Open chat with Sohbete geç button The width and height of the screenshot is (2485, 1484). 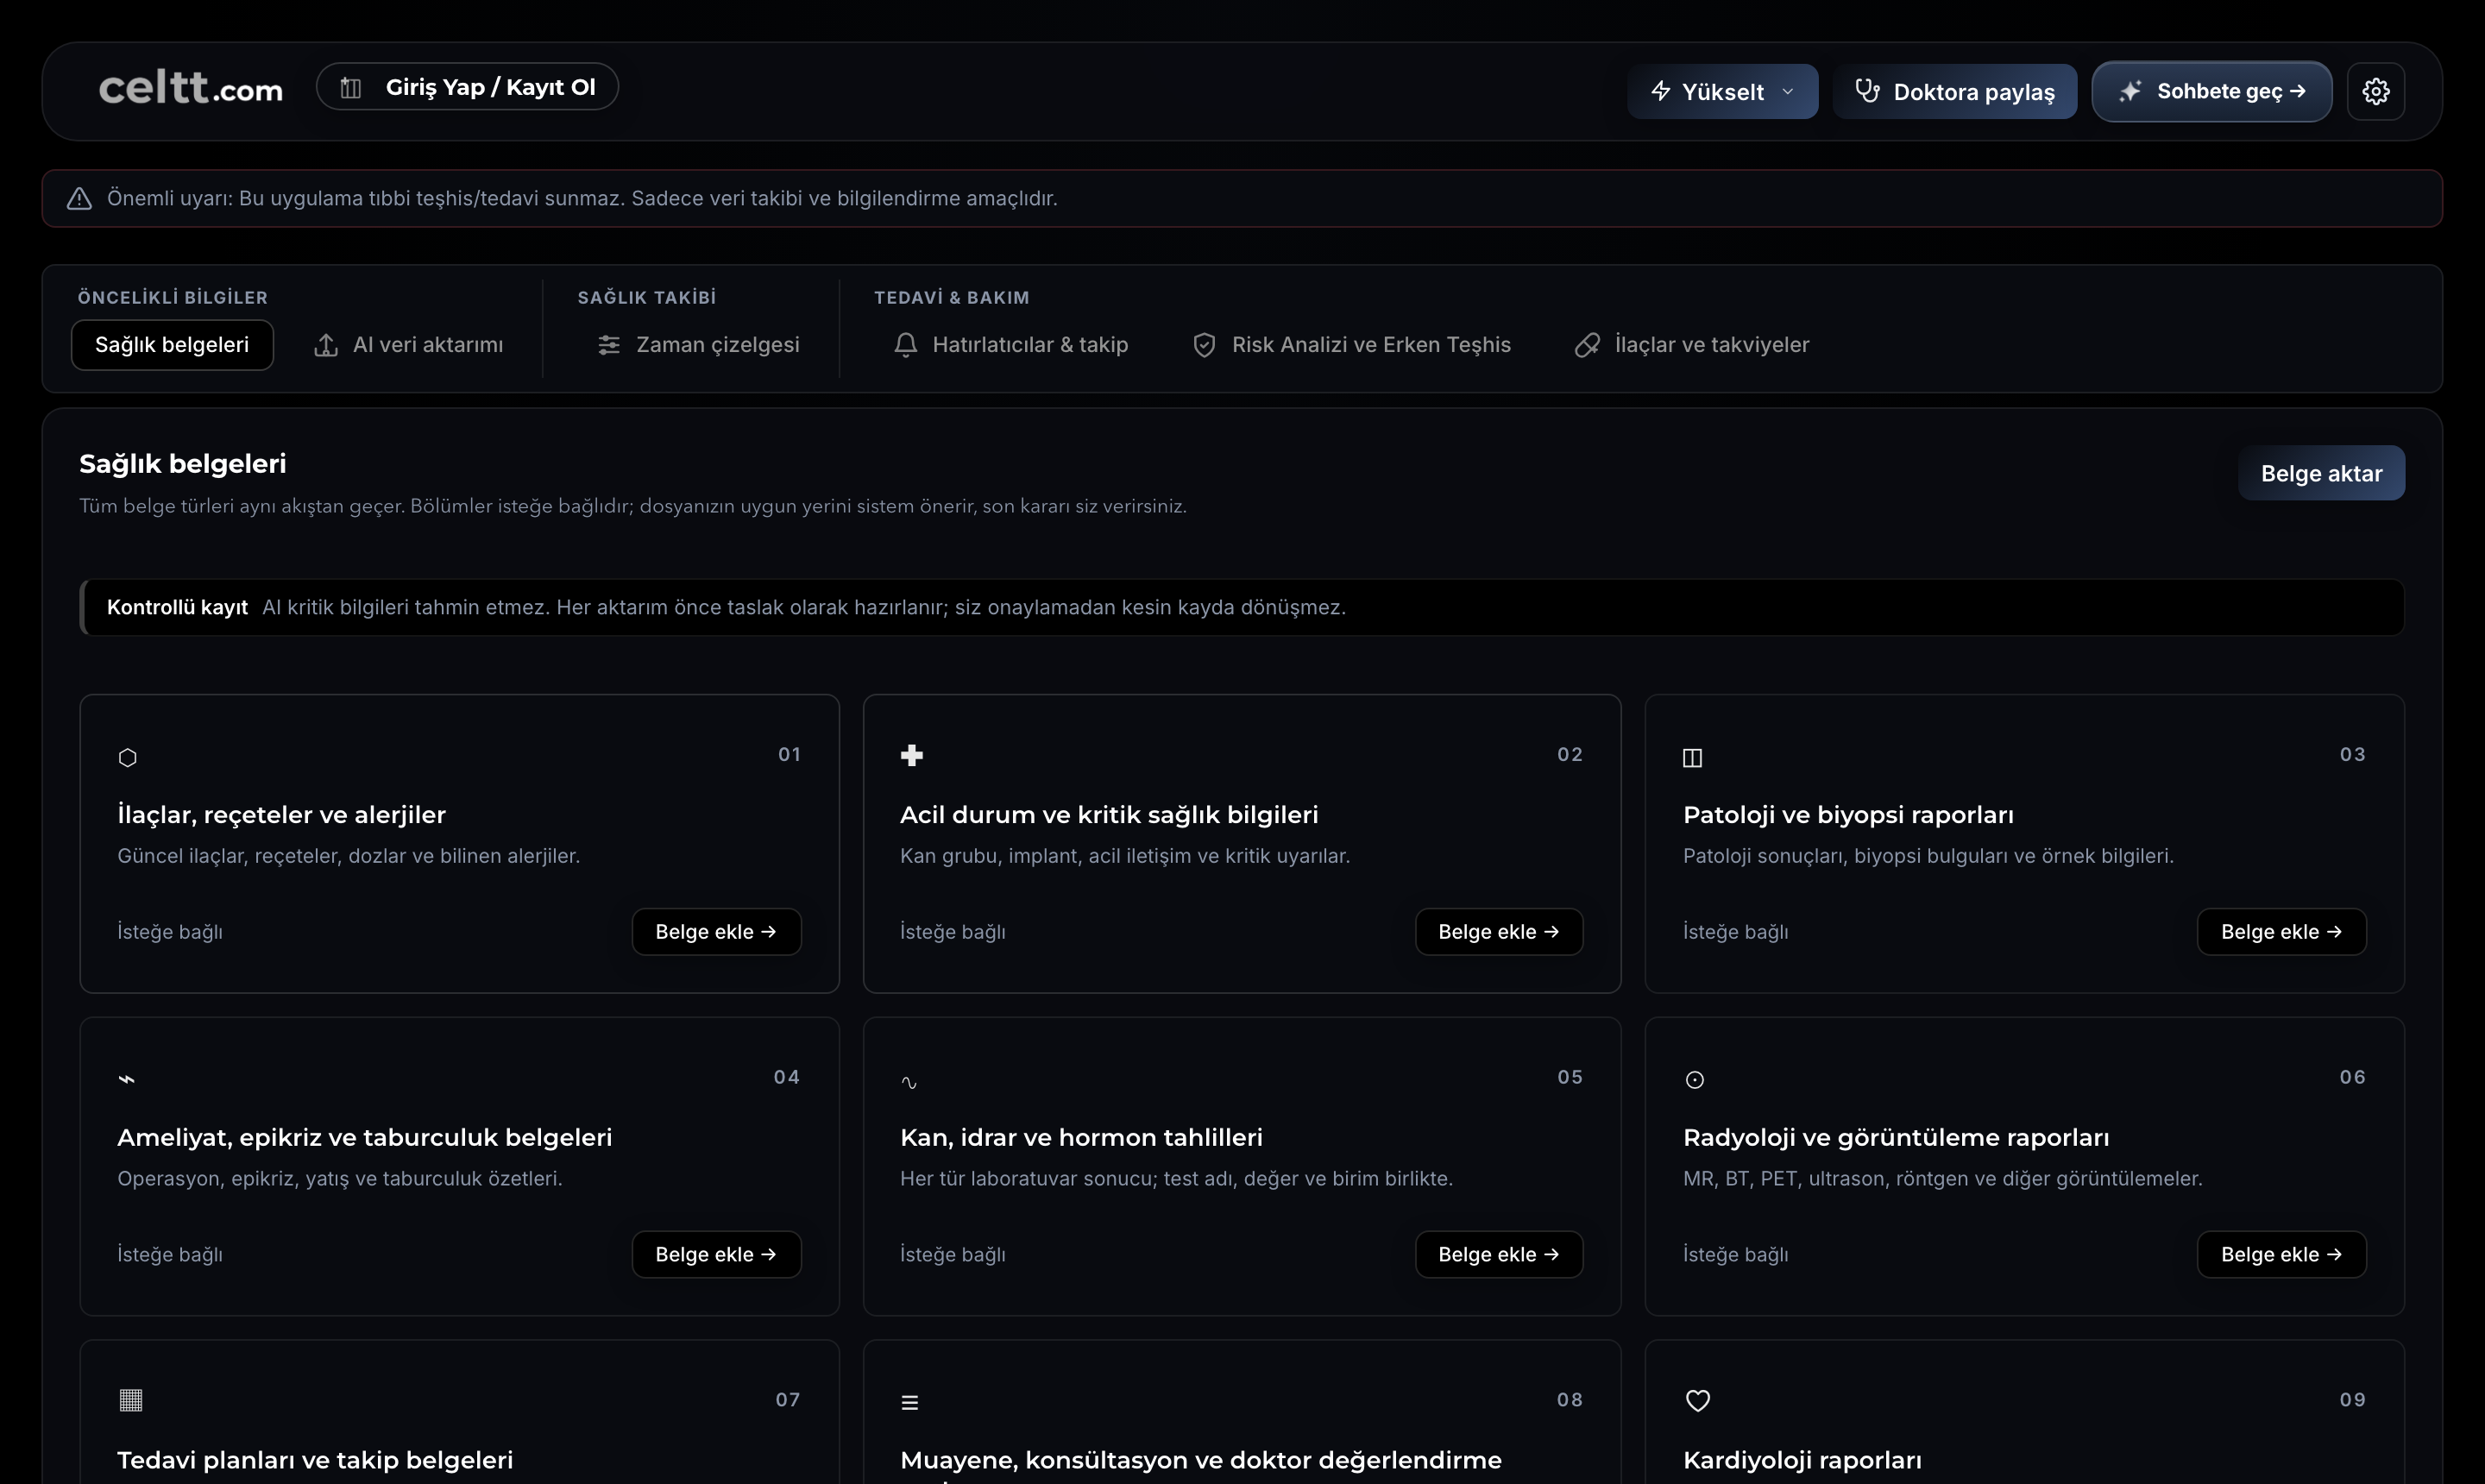click(2211, 91)
